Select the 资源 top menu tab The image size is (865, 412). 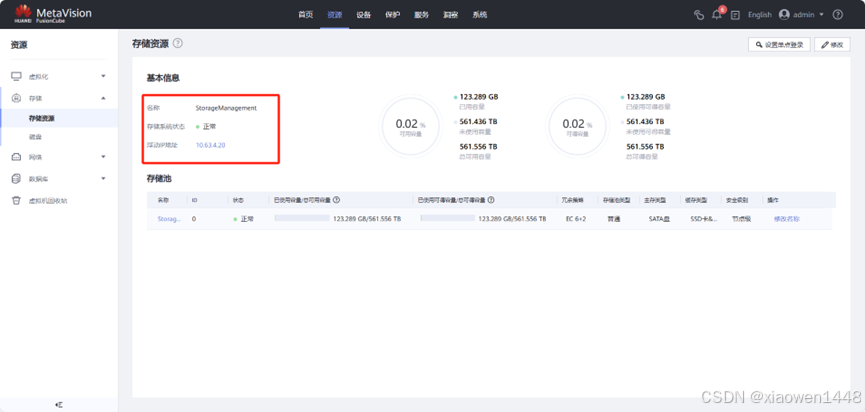click(x=334, y=15)
